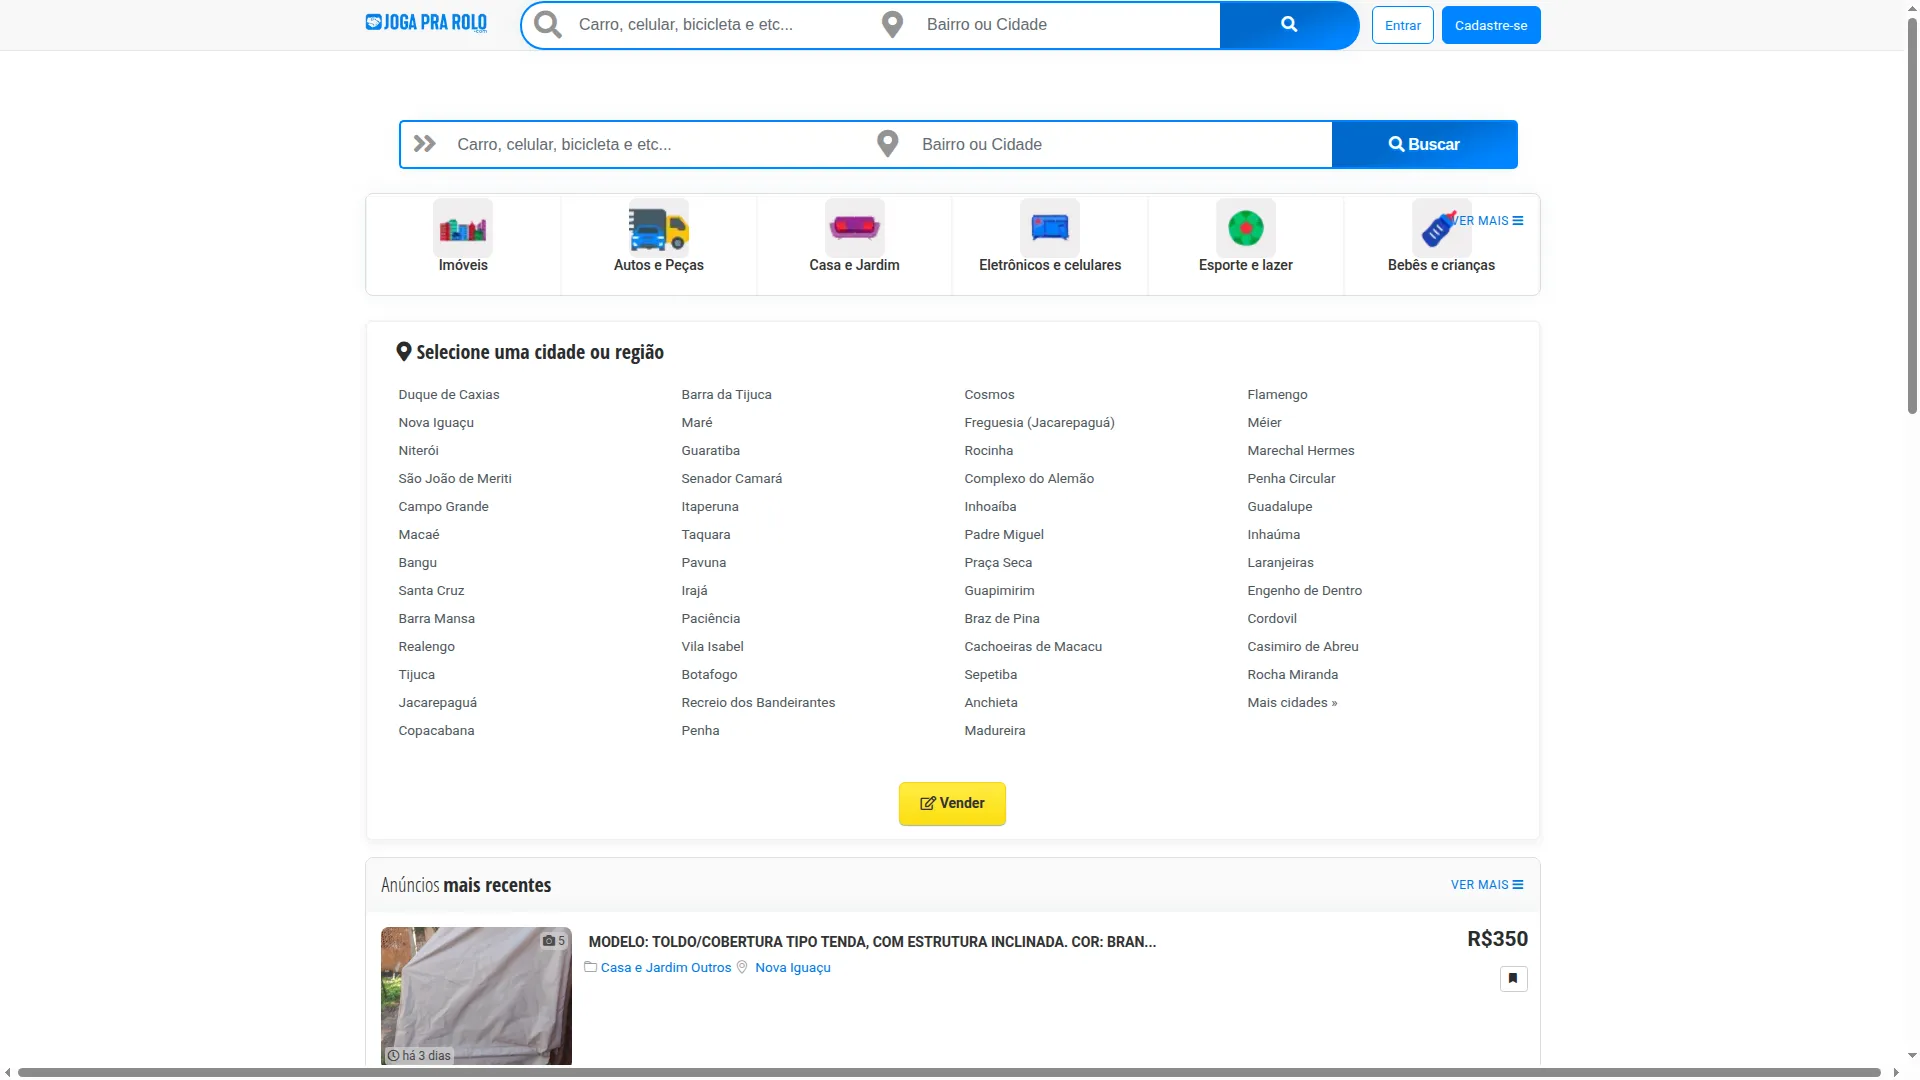Open the Joga Pra Rolo logo home link

(x=426, y=23)
